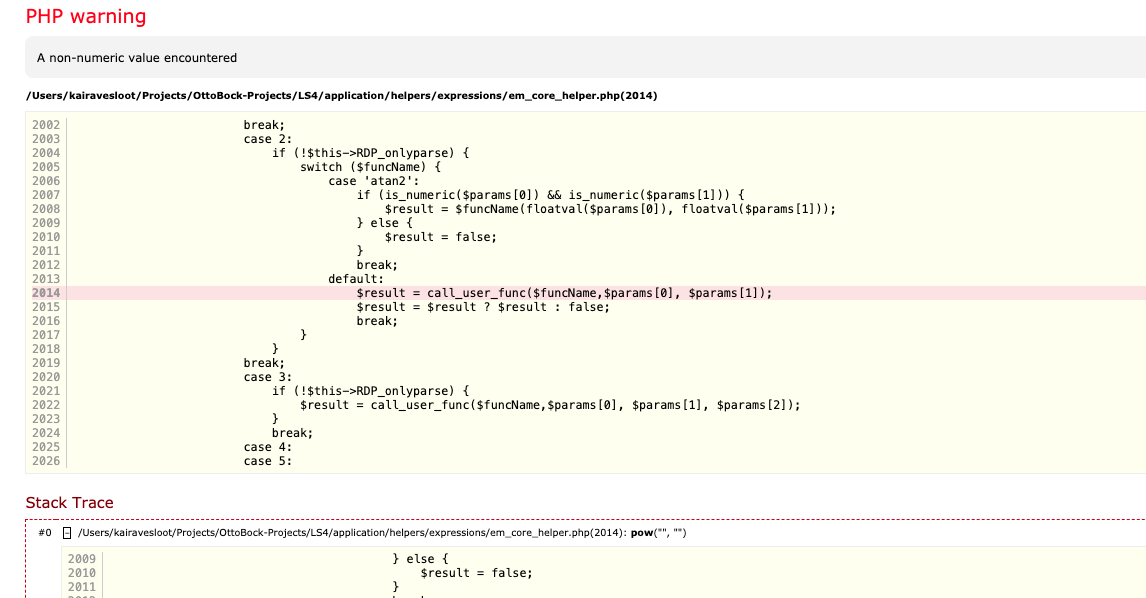Click line number 2009 in stack trace snippet

[x=82, y=559]
